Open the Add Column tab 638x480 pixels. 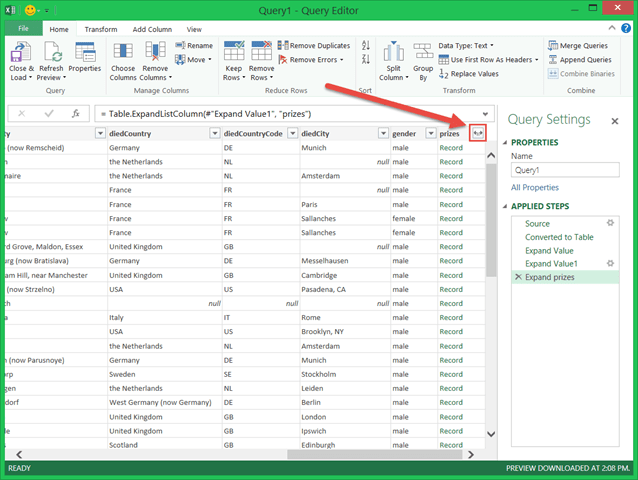pyautogui.click(x=151, y=30)
